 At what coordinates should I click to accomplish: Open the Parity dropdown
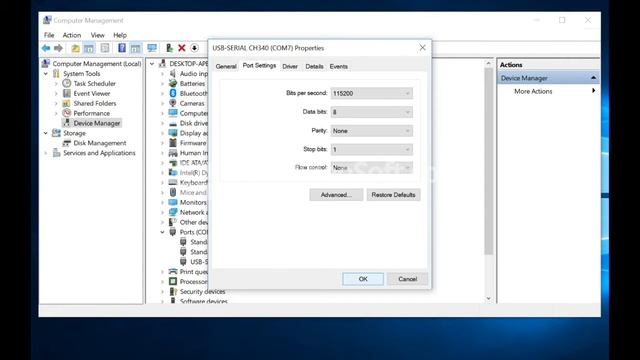(371, 131)
